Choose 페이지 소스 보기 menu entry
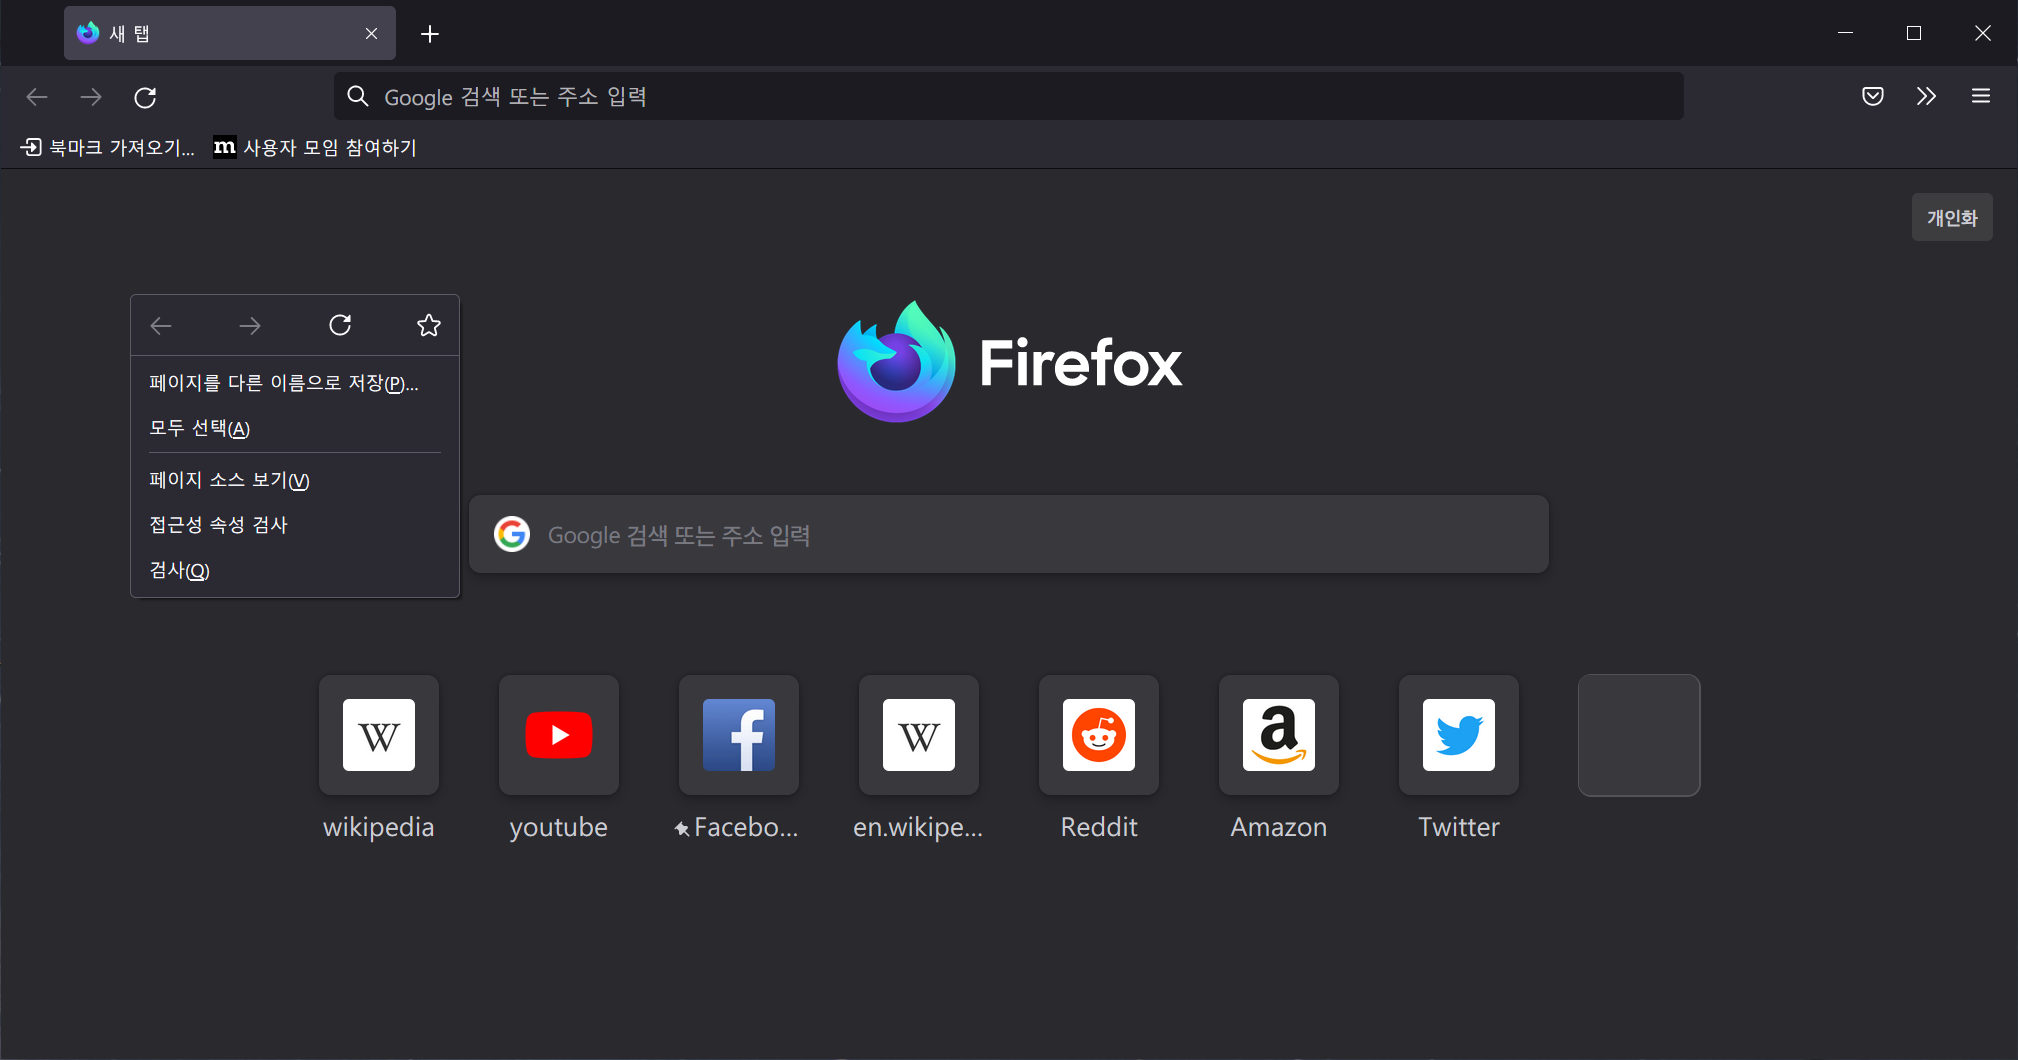The height and width of the screenshot is (1060, 2018). click(x=295, y=480)
